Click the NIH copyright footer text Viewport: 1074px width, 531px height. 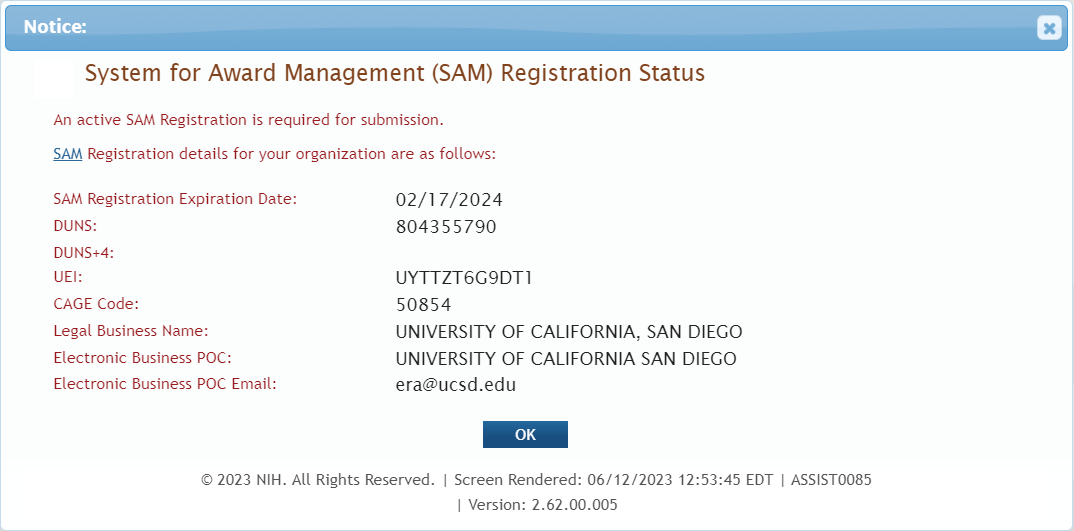pos(318,480)
